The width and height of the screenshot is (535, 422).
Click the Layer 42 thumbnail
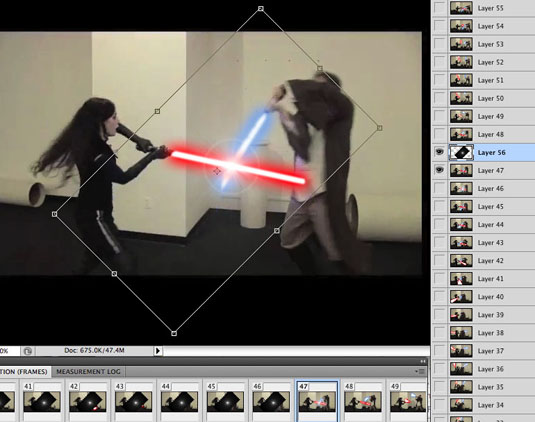[461, 261]
